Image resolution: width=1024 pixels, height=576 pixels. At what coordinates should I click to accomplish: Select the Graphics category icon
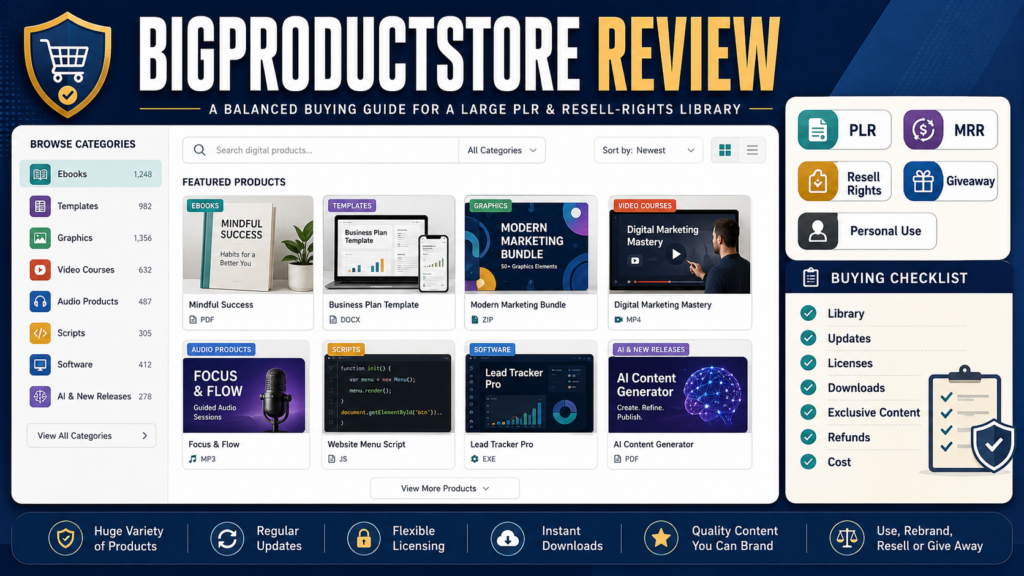(40, 238)
